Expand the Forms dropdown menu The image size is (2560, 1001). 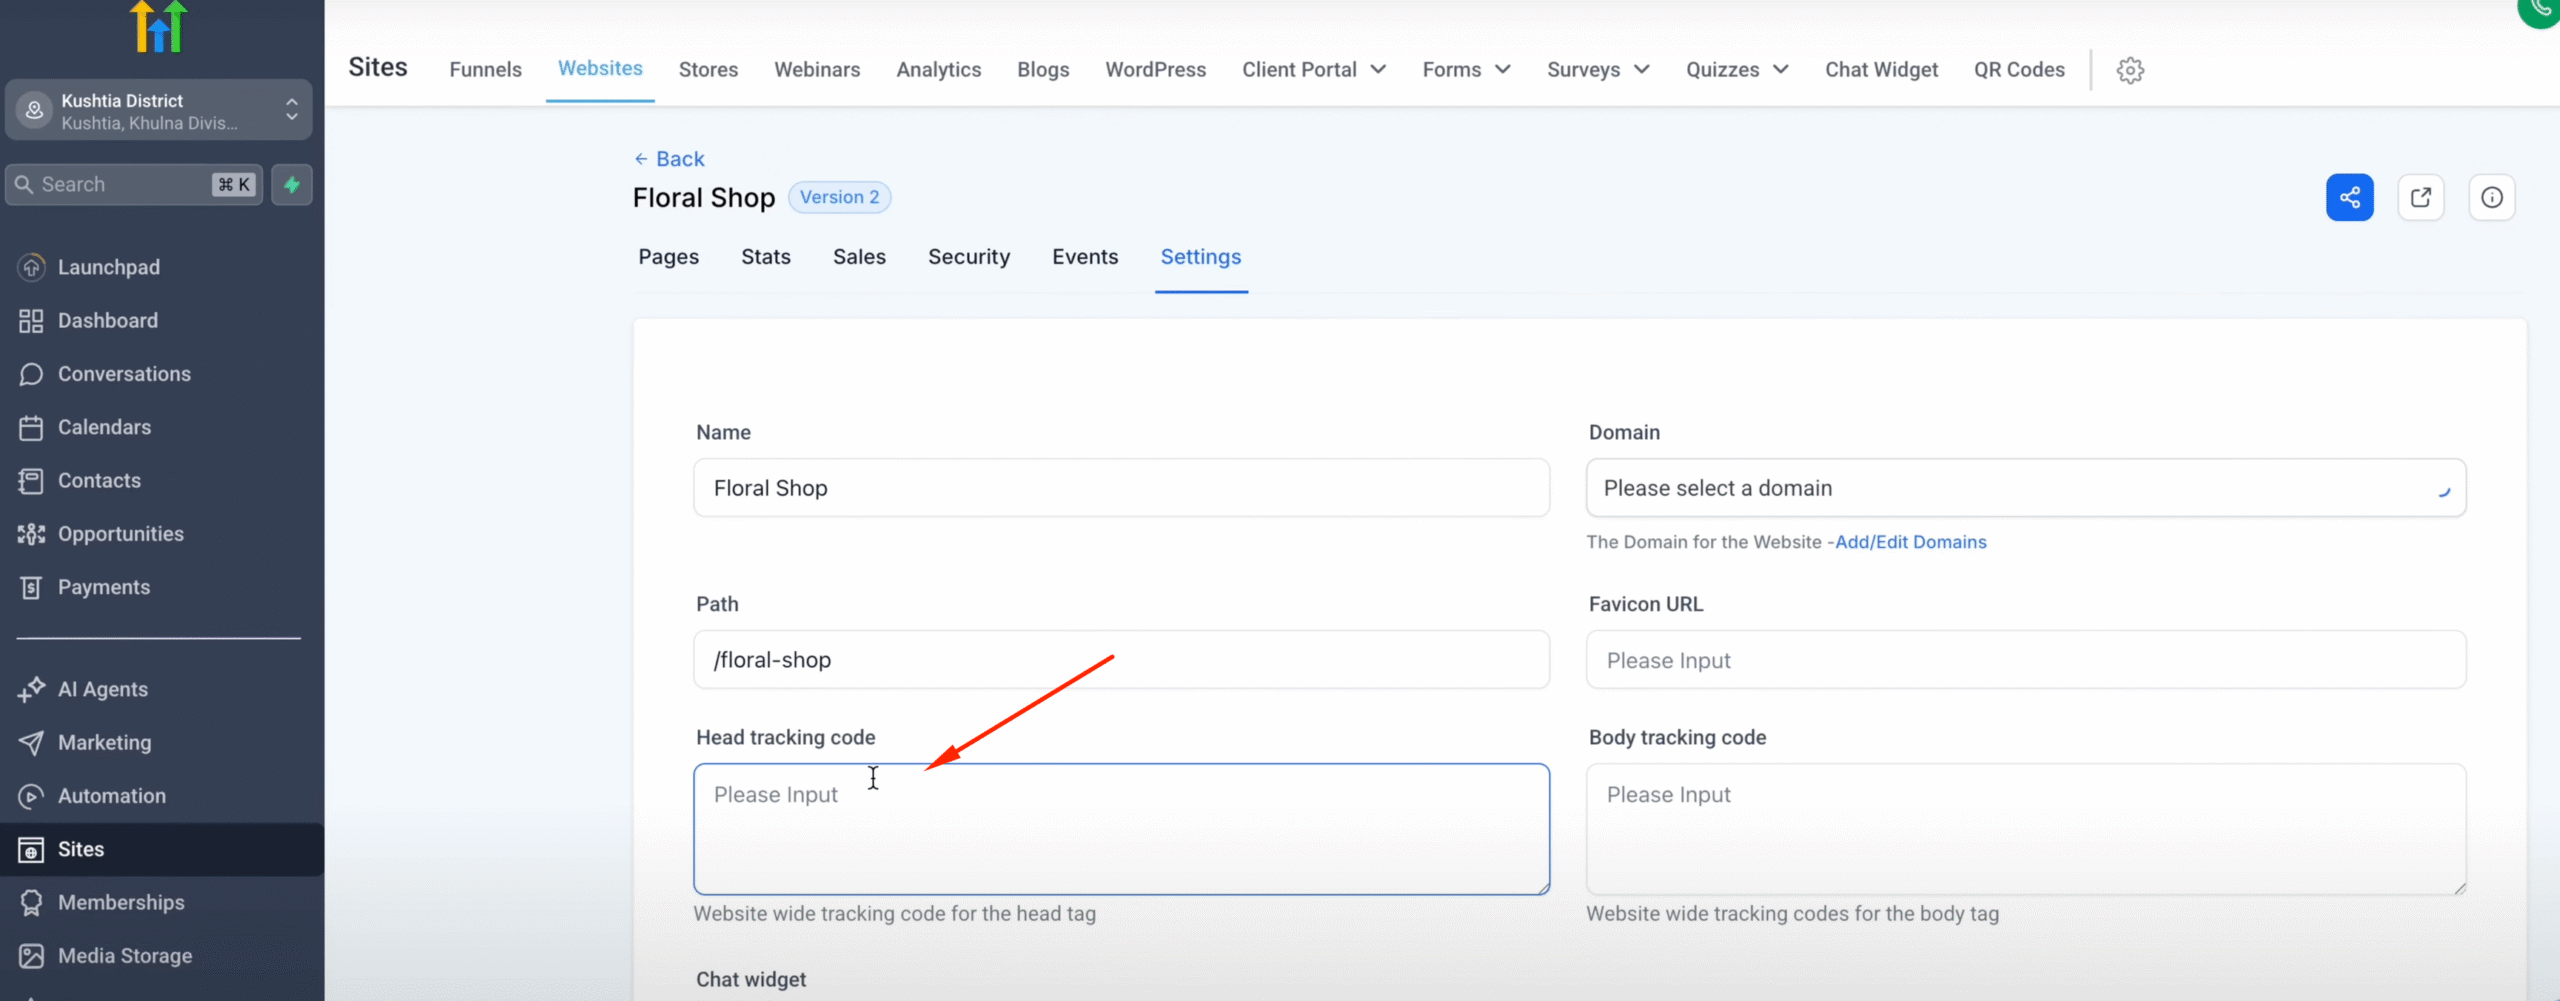click(x=1465, y=69)
